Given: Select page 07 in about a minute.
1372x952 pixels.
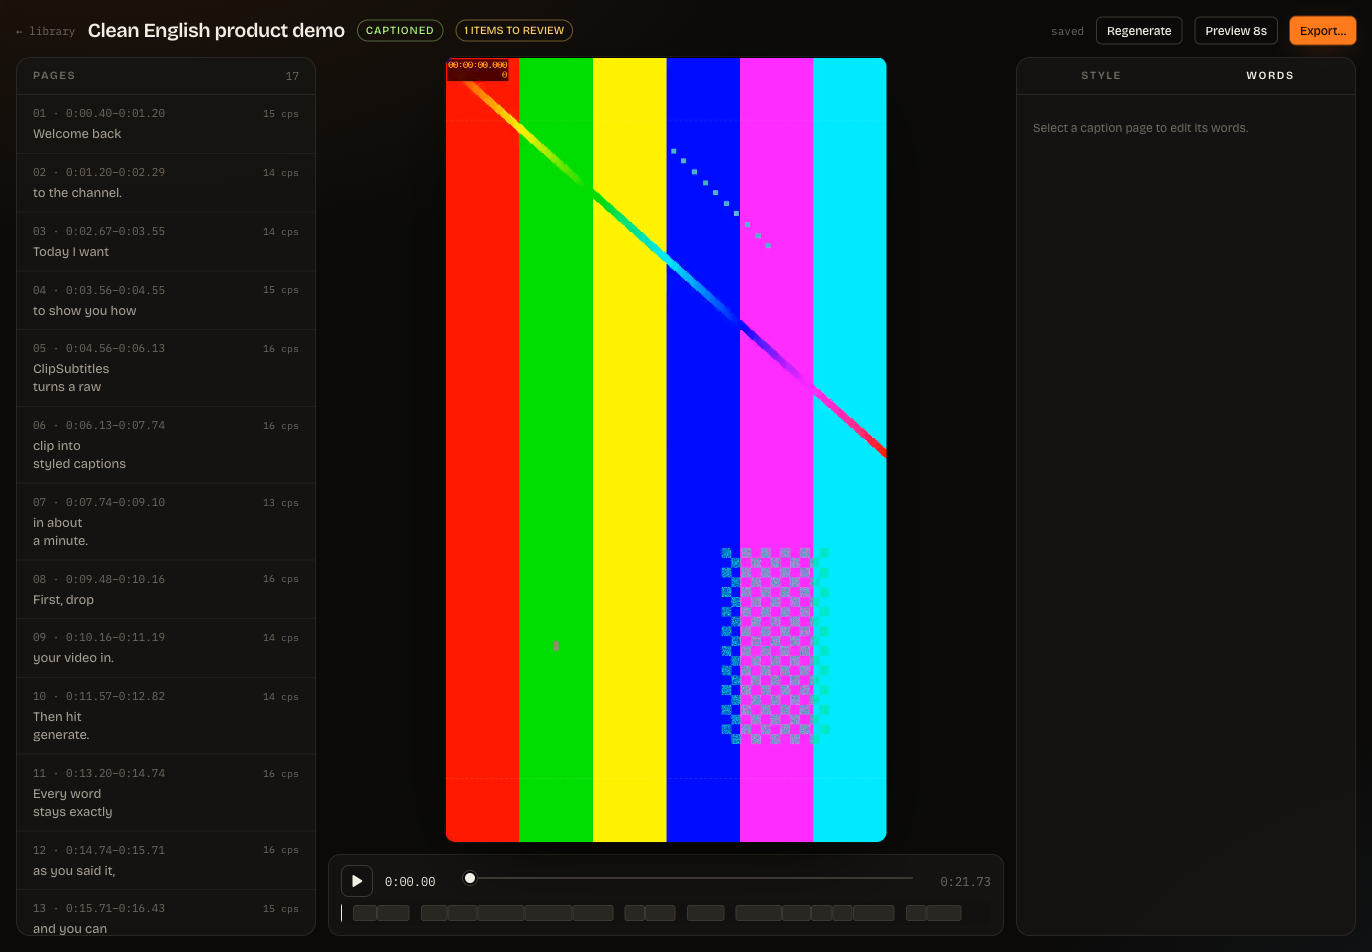Looking at the screenshot, I should (166, 522).
